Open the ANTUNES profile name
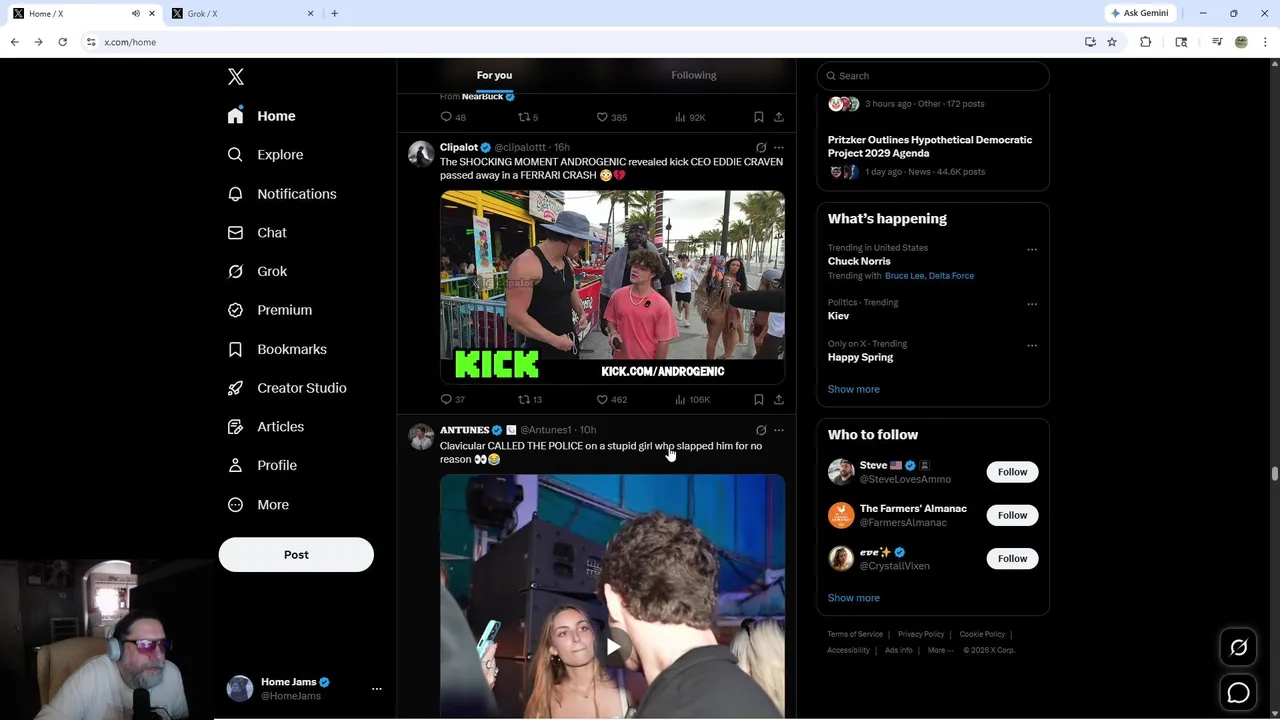The width and height of the screenshot is (1280, 720). [x=464, y=430]
